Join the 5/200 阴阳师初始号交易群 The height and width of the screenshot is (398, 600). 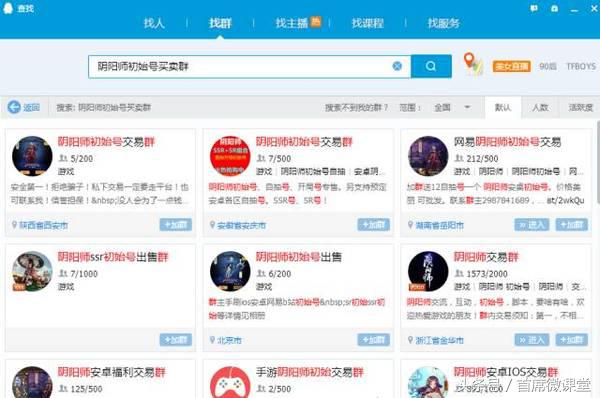[176, 225]
